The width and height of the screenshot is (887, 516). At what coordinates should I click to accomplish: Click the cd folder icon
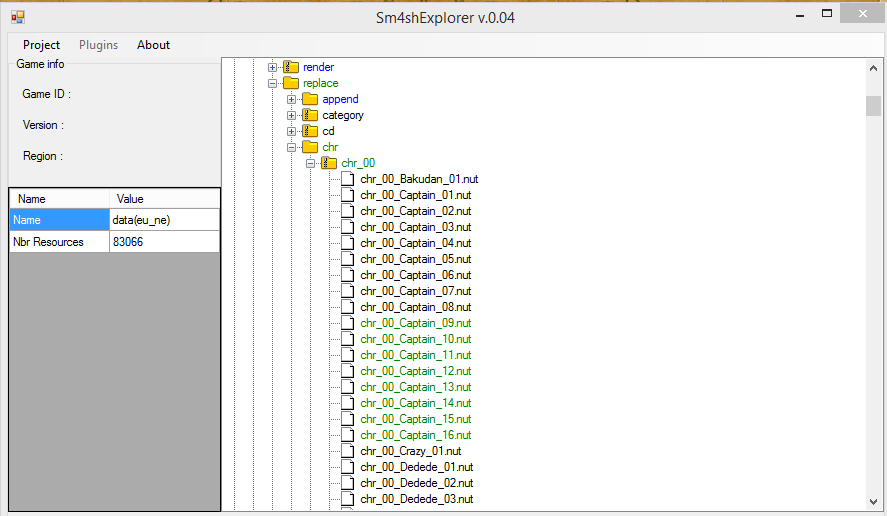(x=310, y=131)
